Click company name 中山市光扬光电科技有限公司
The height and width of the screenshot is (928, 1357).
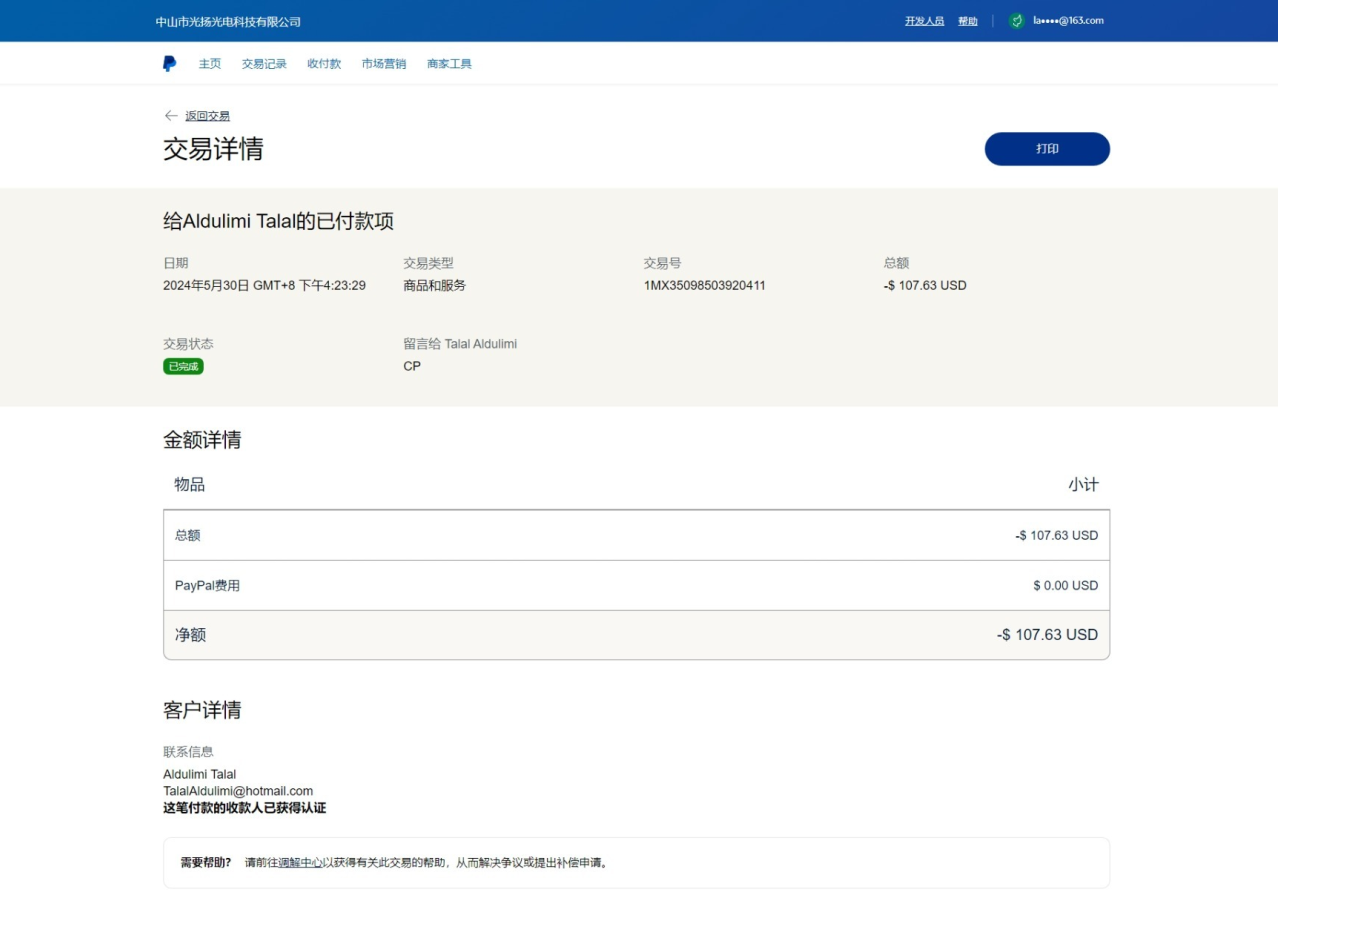tap(228, 22)
